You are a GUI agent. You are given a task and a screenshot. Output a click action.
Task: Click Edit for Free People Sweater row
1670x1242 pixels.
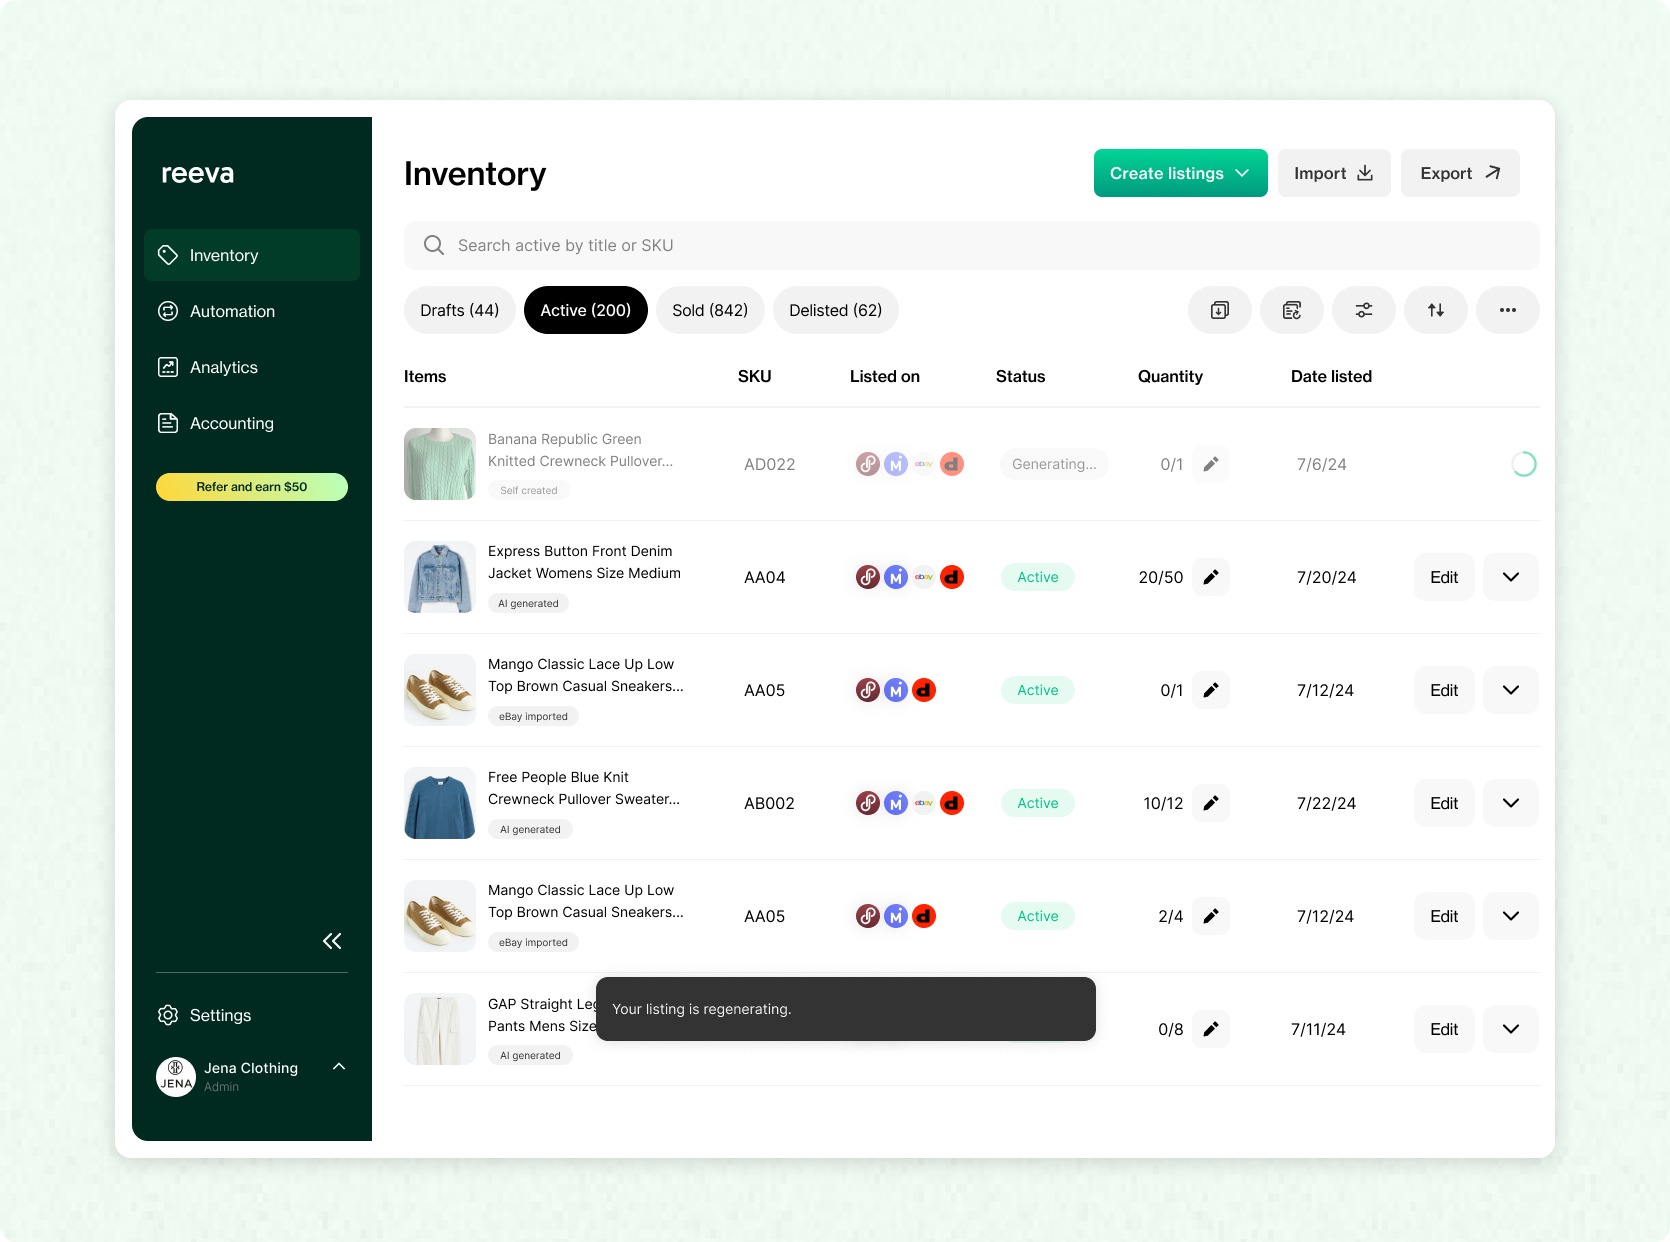1444,803
